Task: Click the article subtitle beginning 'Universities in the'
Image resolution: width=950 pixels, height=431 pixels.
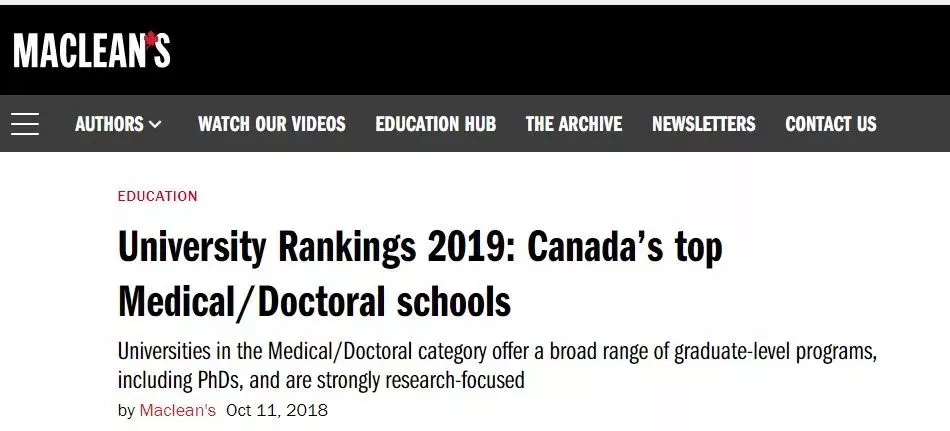Action: (497, 366)
